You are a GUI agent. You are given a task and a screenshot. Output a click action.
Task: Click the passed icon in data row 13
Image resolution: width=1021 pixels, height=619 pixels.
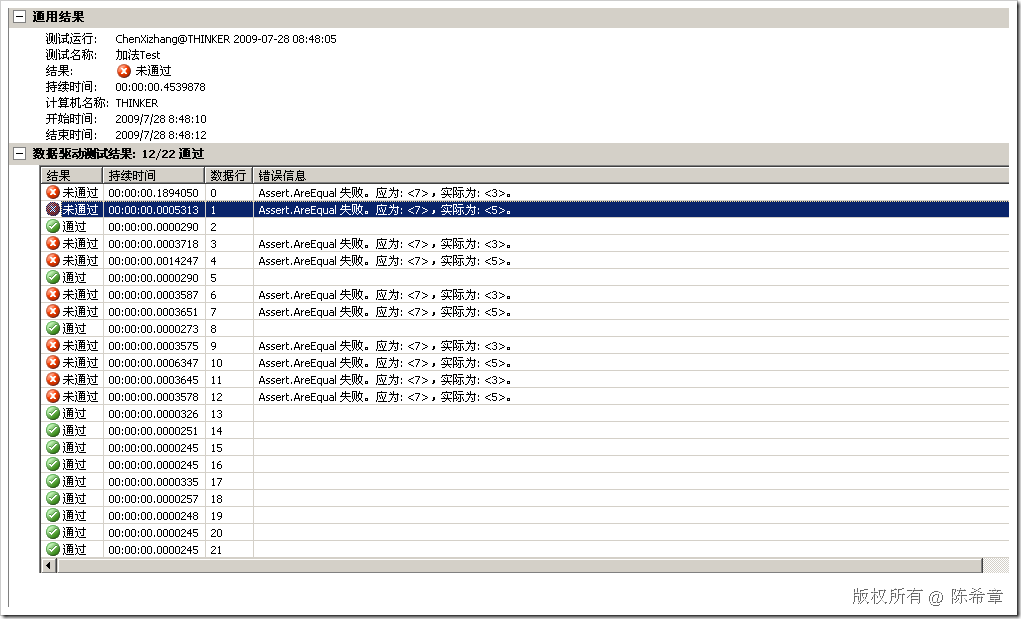(53, 414)
